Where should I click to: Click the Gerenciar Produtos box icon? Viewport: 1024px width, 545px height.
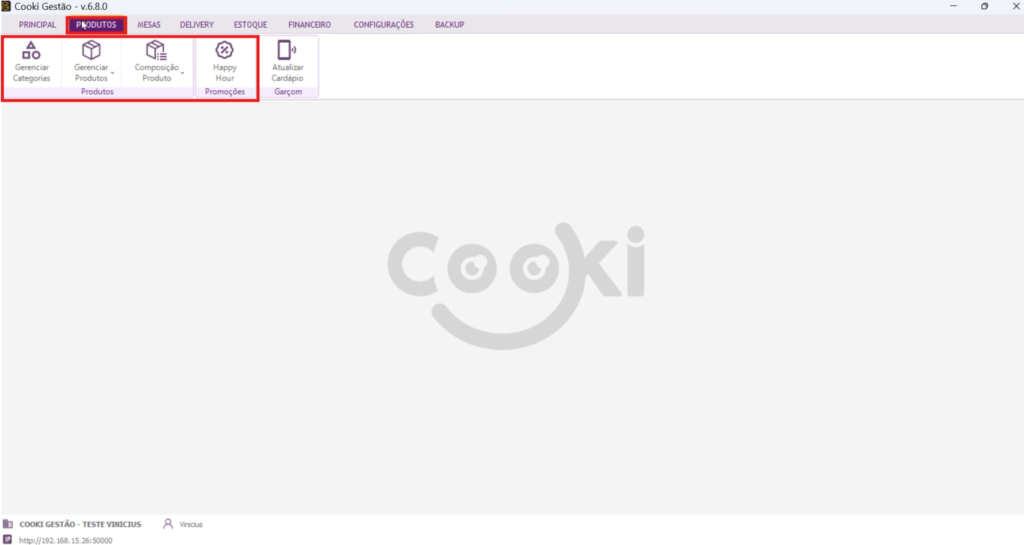tap(91, 50)
